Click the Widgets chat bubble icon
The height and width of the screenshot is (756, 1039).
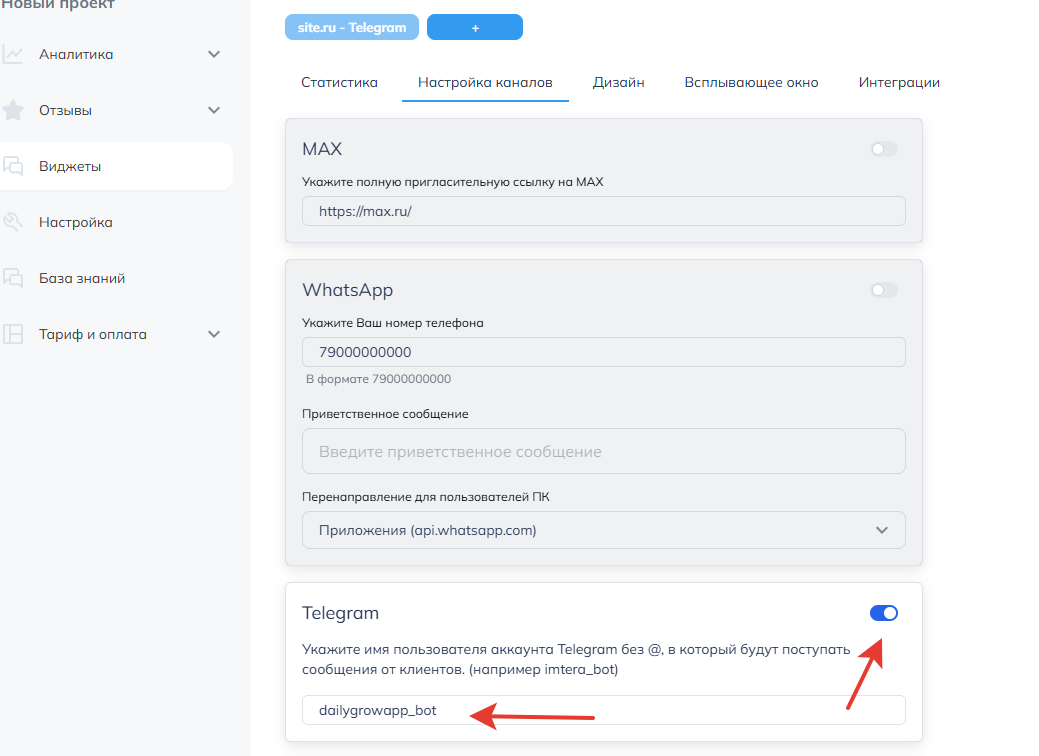coord(13,166)
